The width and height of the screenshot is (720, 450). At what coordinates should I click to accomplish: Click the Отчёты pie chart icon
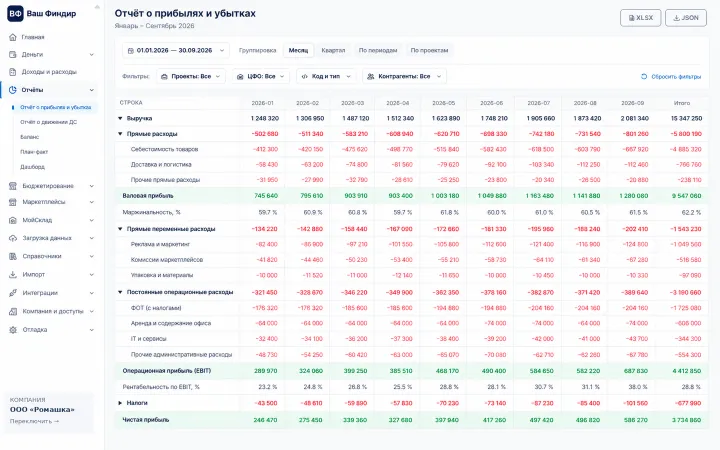point(13,90)
